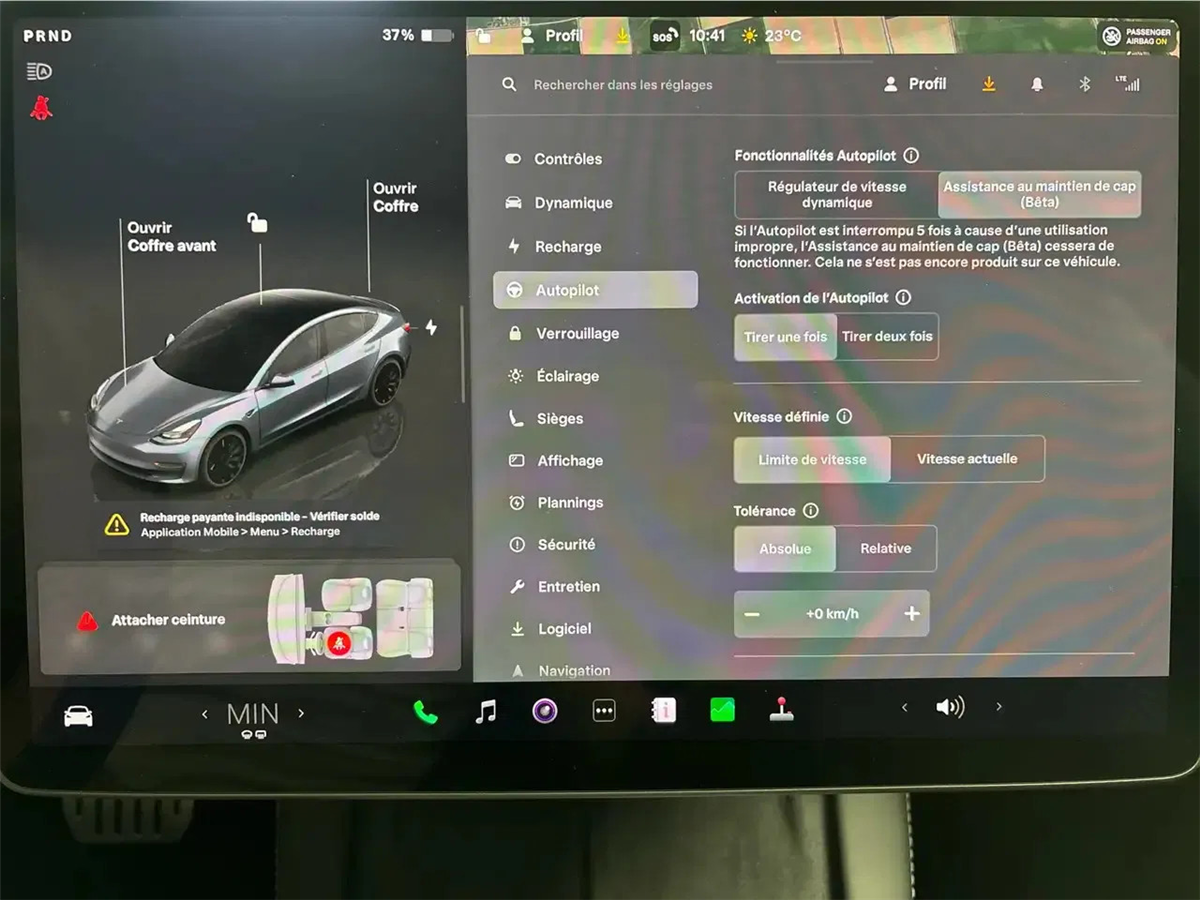Open the green Phone app
Image resolution: width=1200 pixels, height=900 pixels.
tap(426, 711)
